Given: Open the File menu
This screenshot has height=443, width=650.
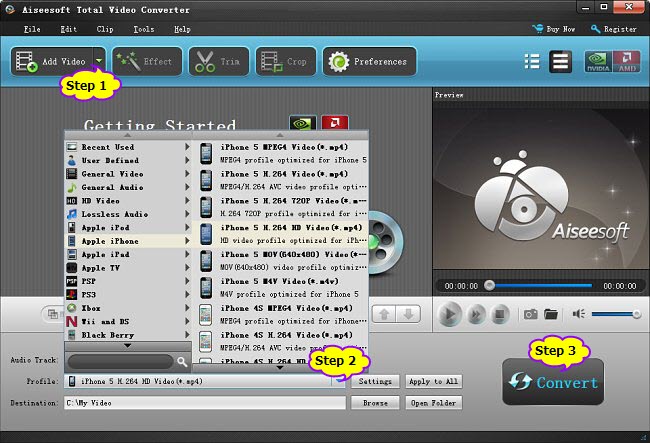Looking at the screenshot, I should (32, 29).
